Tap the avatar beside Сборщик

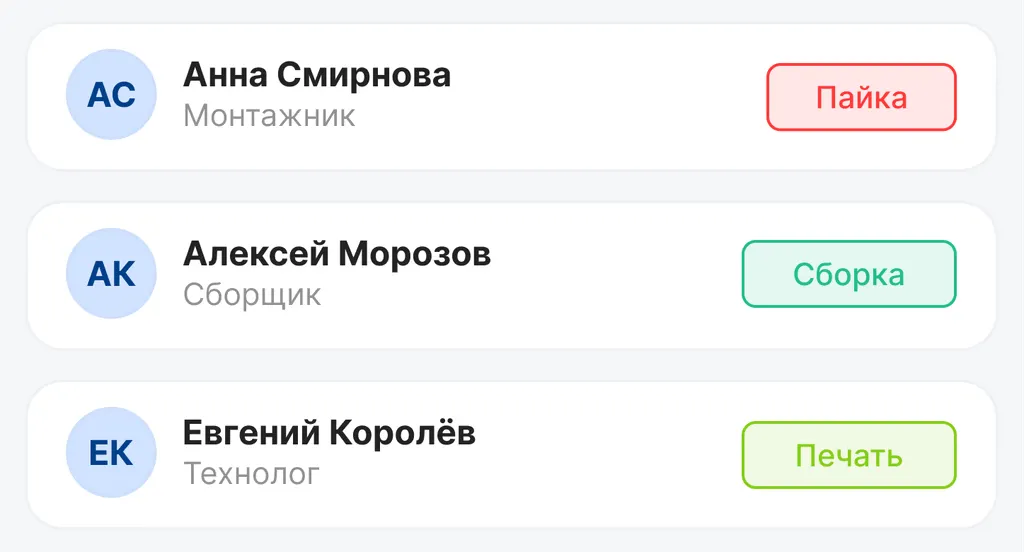[x=111, y=274]
